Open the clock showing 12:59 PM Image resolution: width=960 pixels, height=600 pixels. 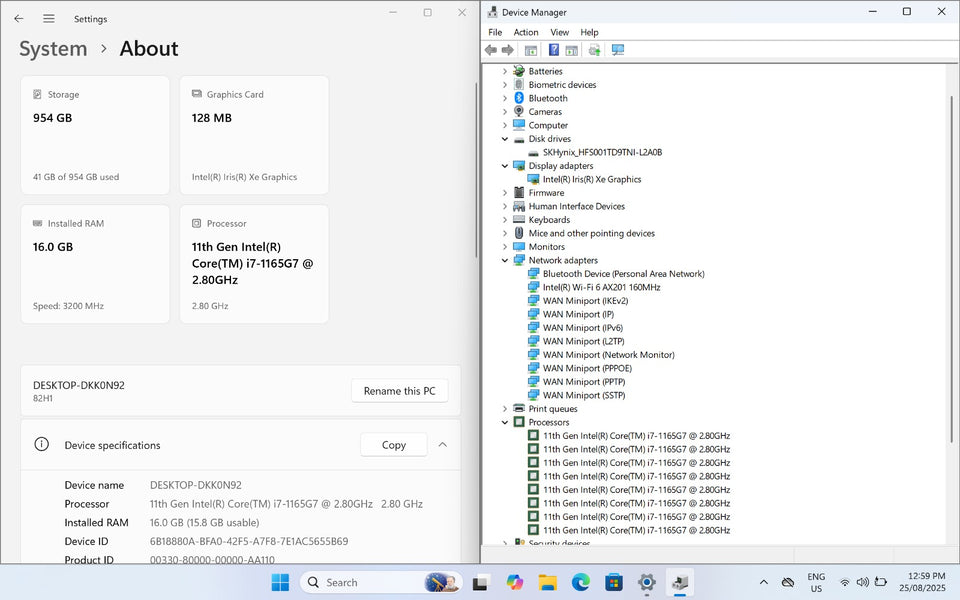(922, 582)
